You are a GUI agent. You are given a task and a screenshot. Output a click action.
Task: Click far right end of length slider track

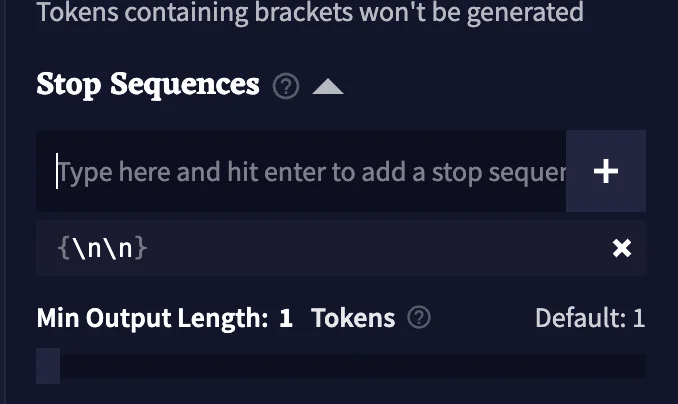642,366
